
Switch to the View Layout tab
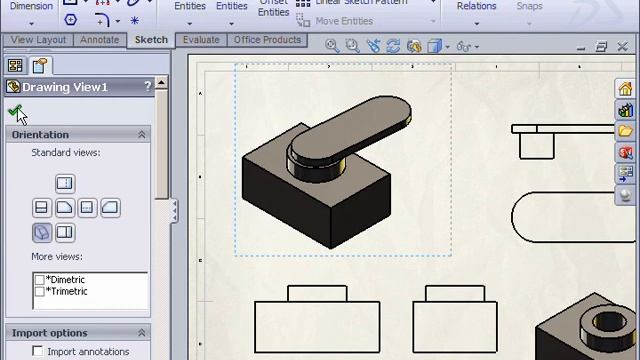point(38,40)
